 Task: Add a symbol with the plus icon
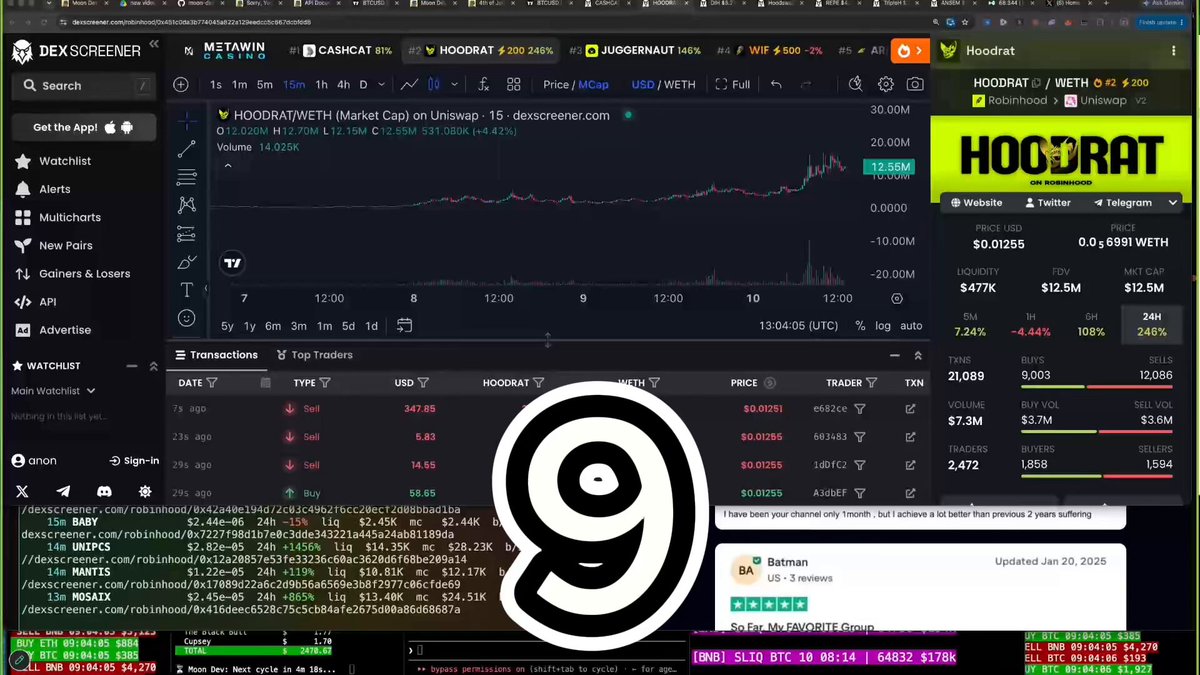181,85
